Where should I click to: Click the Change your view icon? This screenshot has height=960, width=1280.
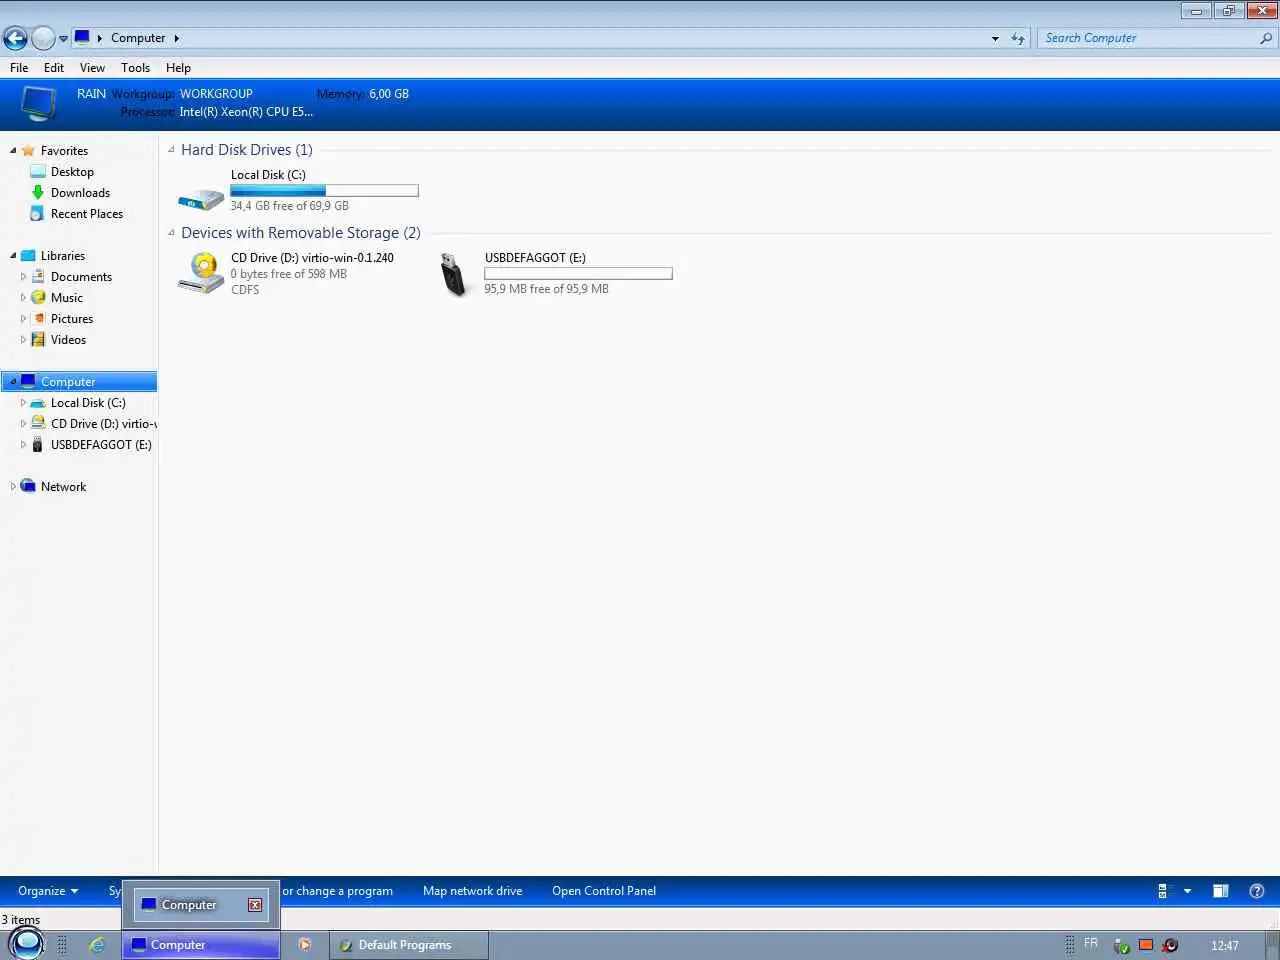[1162, 891]
